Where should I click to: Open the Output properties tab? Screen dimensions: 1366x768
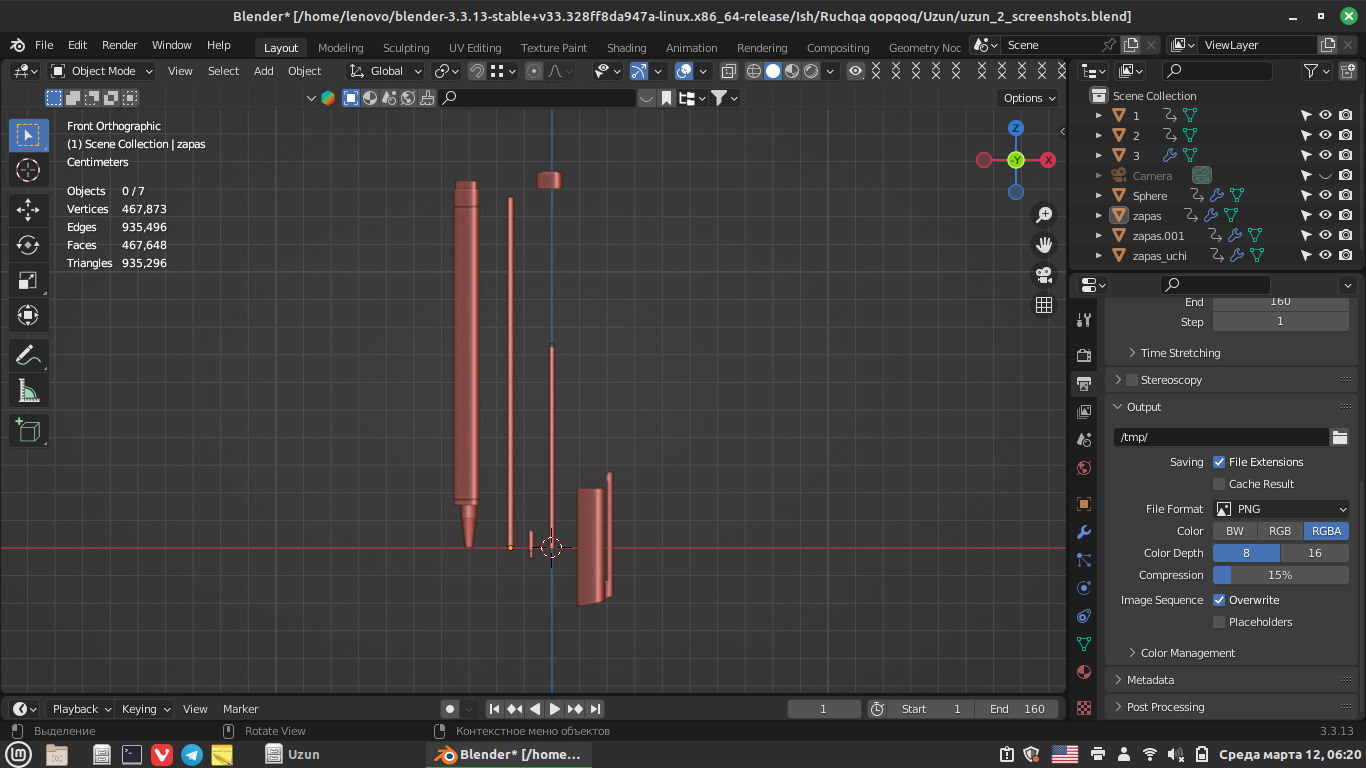click(1084, 384)
